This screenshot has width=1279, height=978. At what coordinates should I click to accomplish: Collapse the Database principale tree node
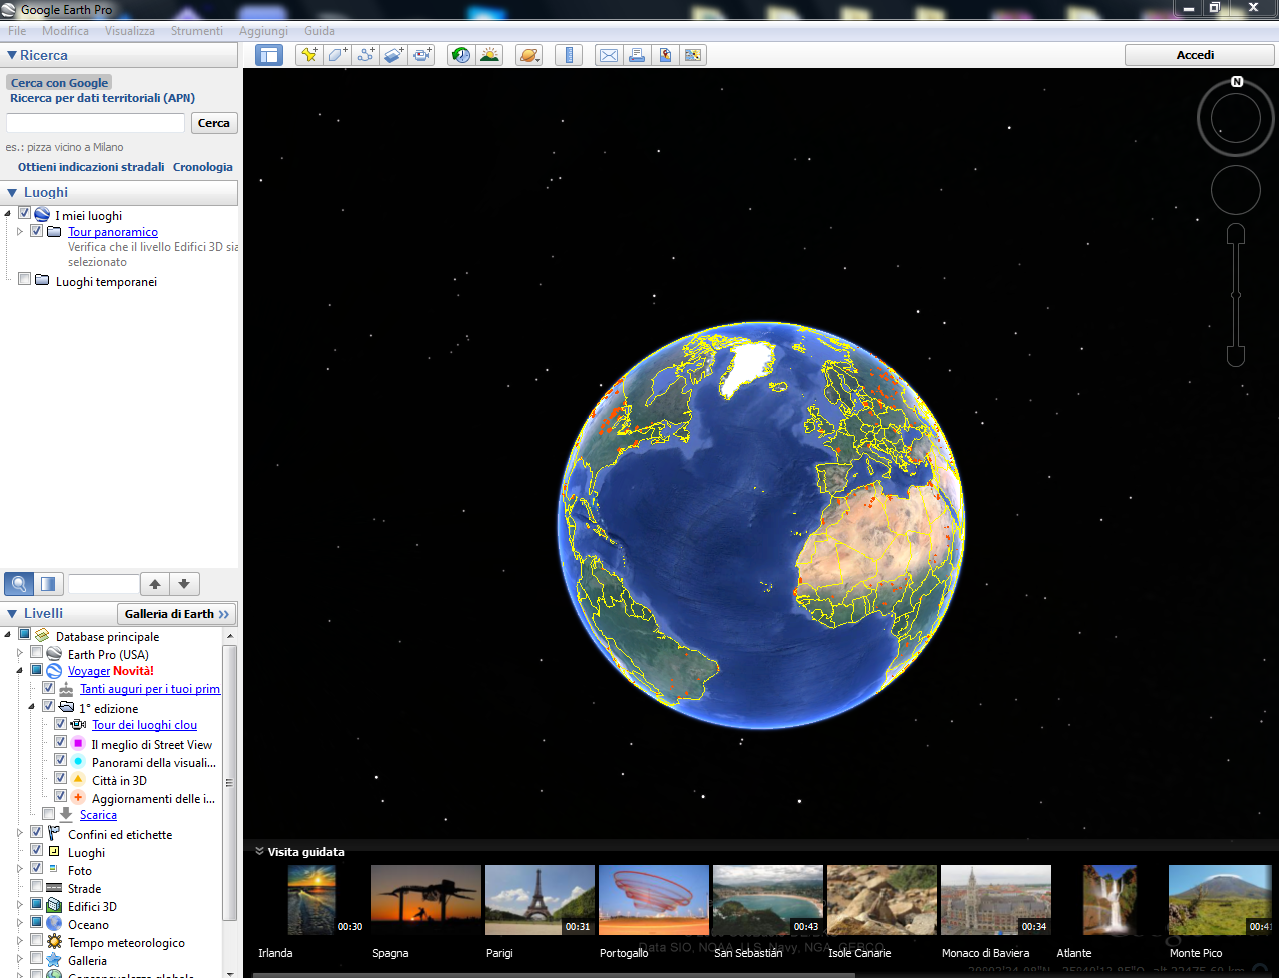pos(8,635)
